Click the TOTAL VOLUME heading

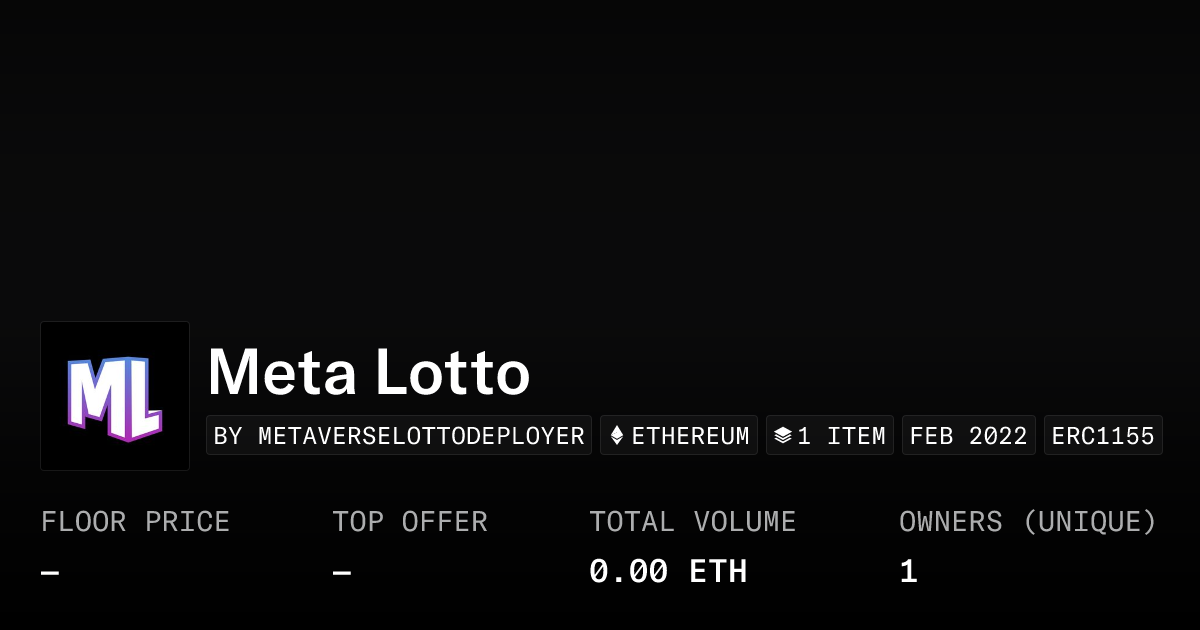click(x=692, y=522)
